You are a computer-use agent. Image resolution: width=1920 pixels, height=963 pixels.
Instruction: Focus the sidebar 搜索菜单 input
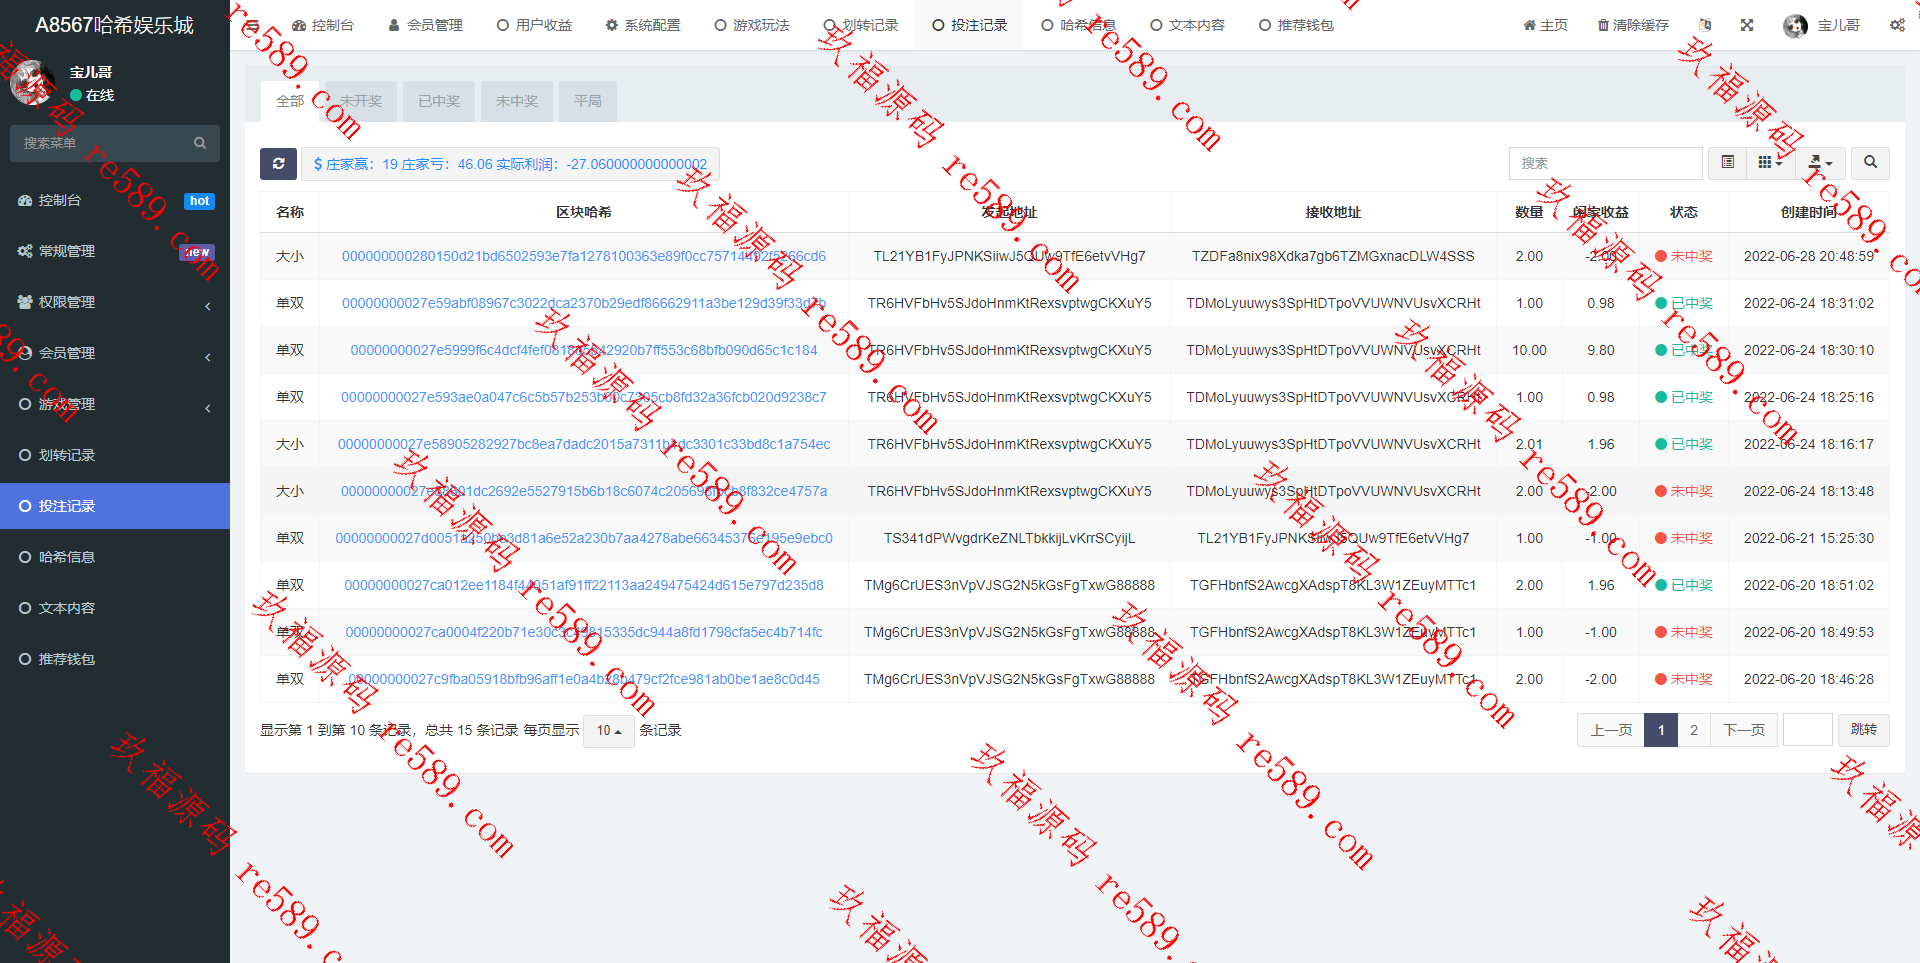[x=100, y=143]
